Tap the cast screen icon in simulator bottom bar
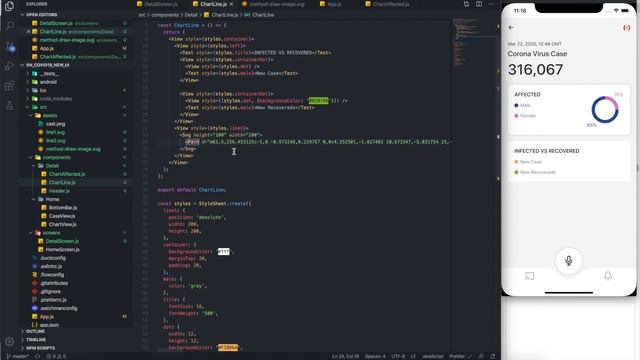 click(x=529, y=276)
